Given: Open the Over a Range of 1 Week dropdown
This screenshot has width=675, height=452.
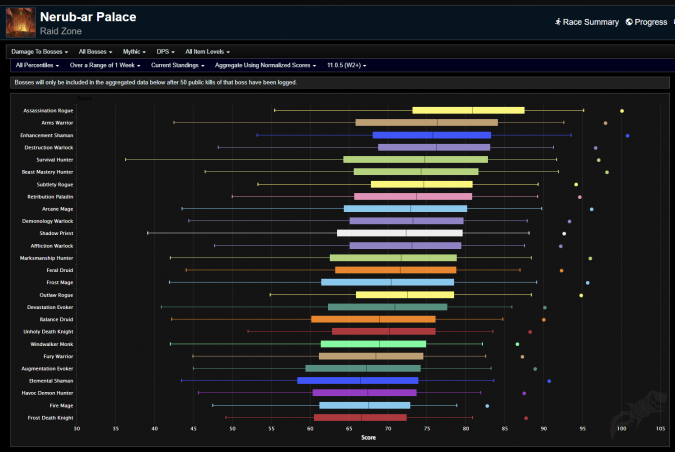Looking at the screenshot, I should click(x=105, y=65).
